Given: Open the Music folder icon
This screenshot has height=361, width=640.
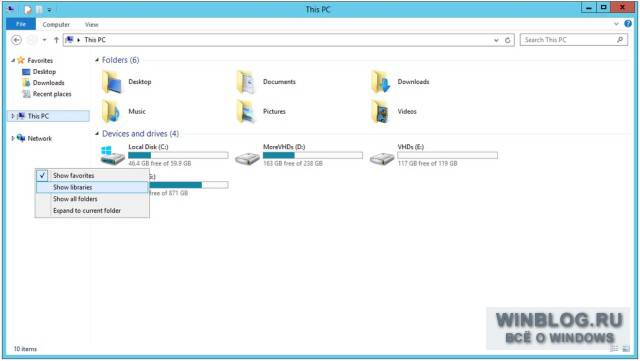Looking at the screenshot, I should tap(112, 111).
